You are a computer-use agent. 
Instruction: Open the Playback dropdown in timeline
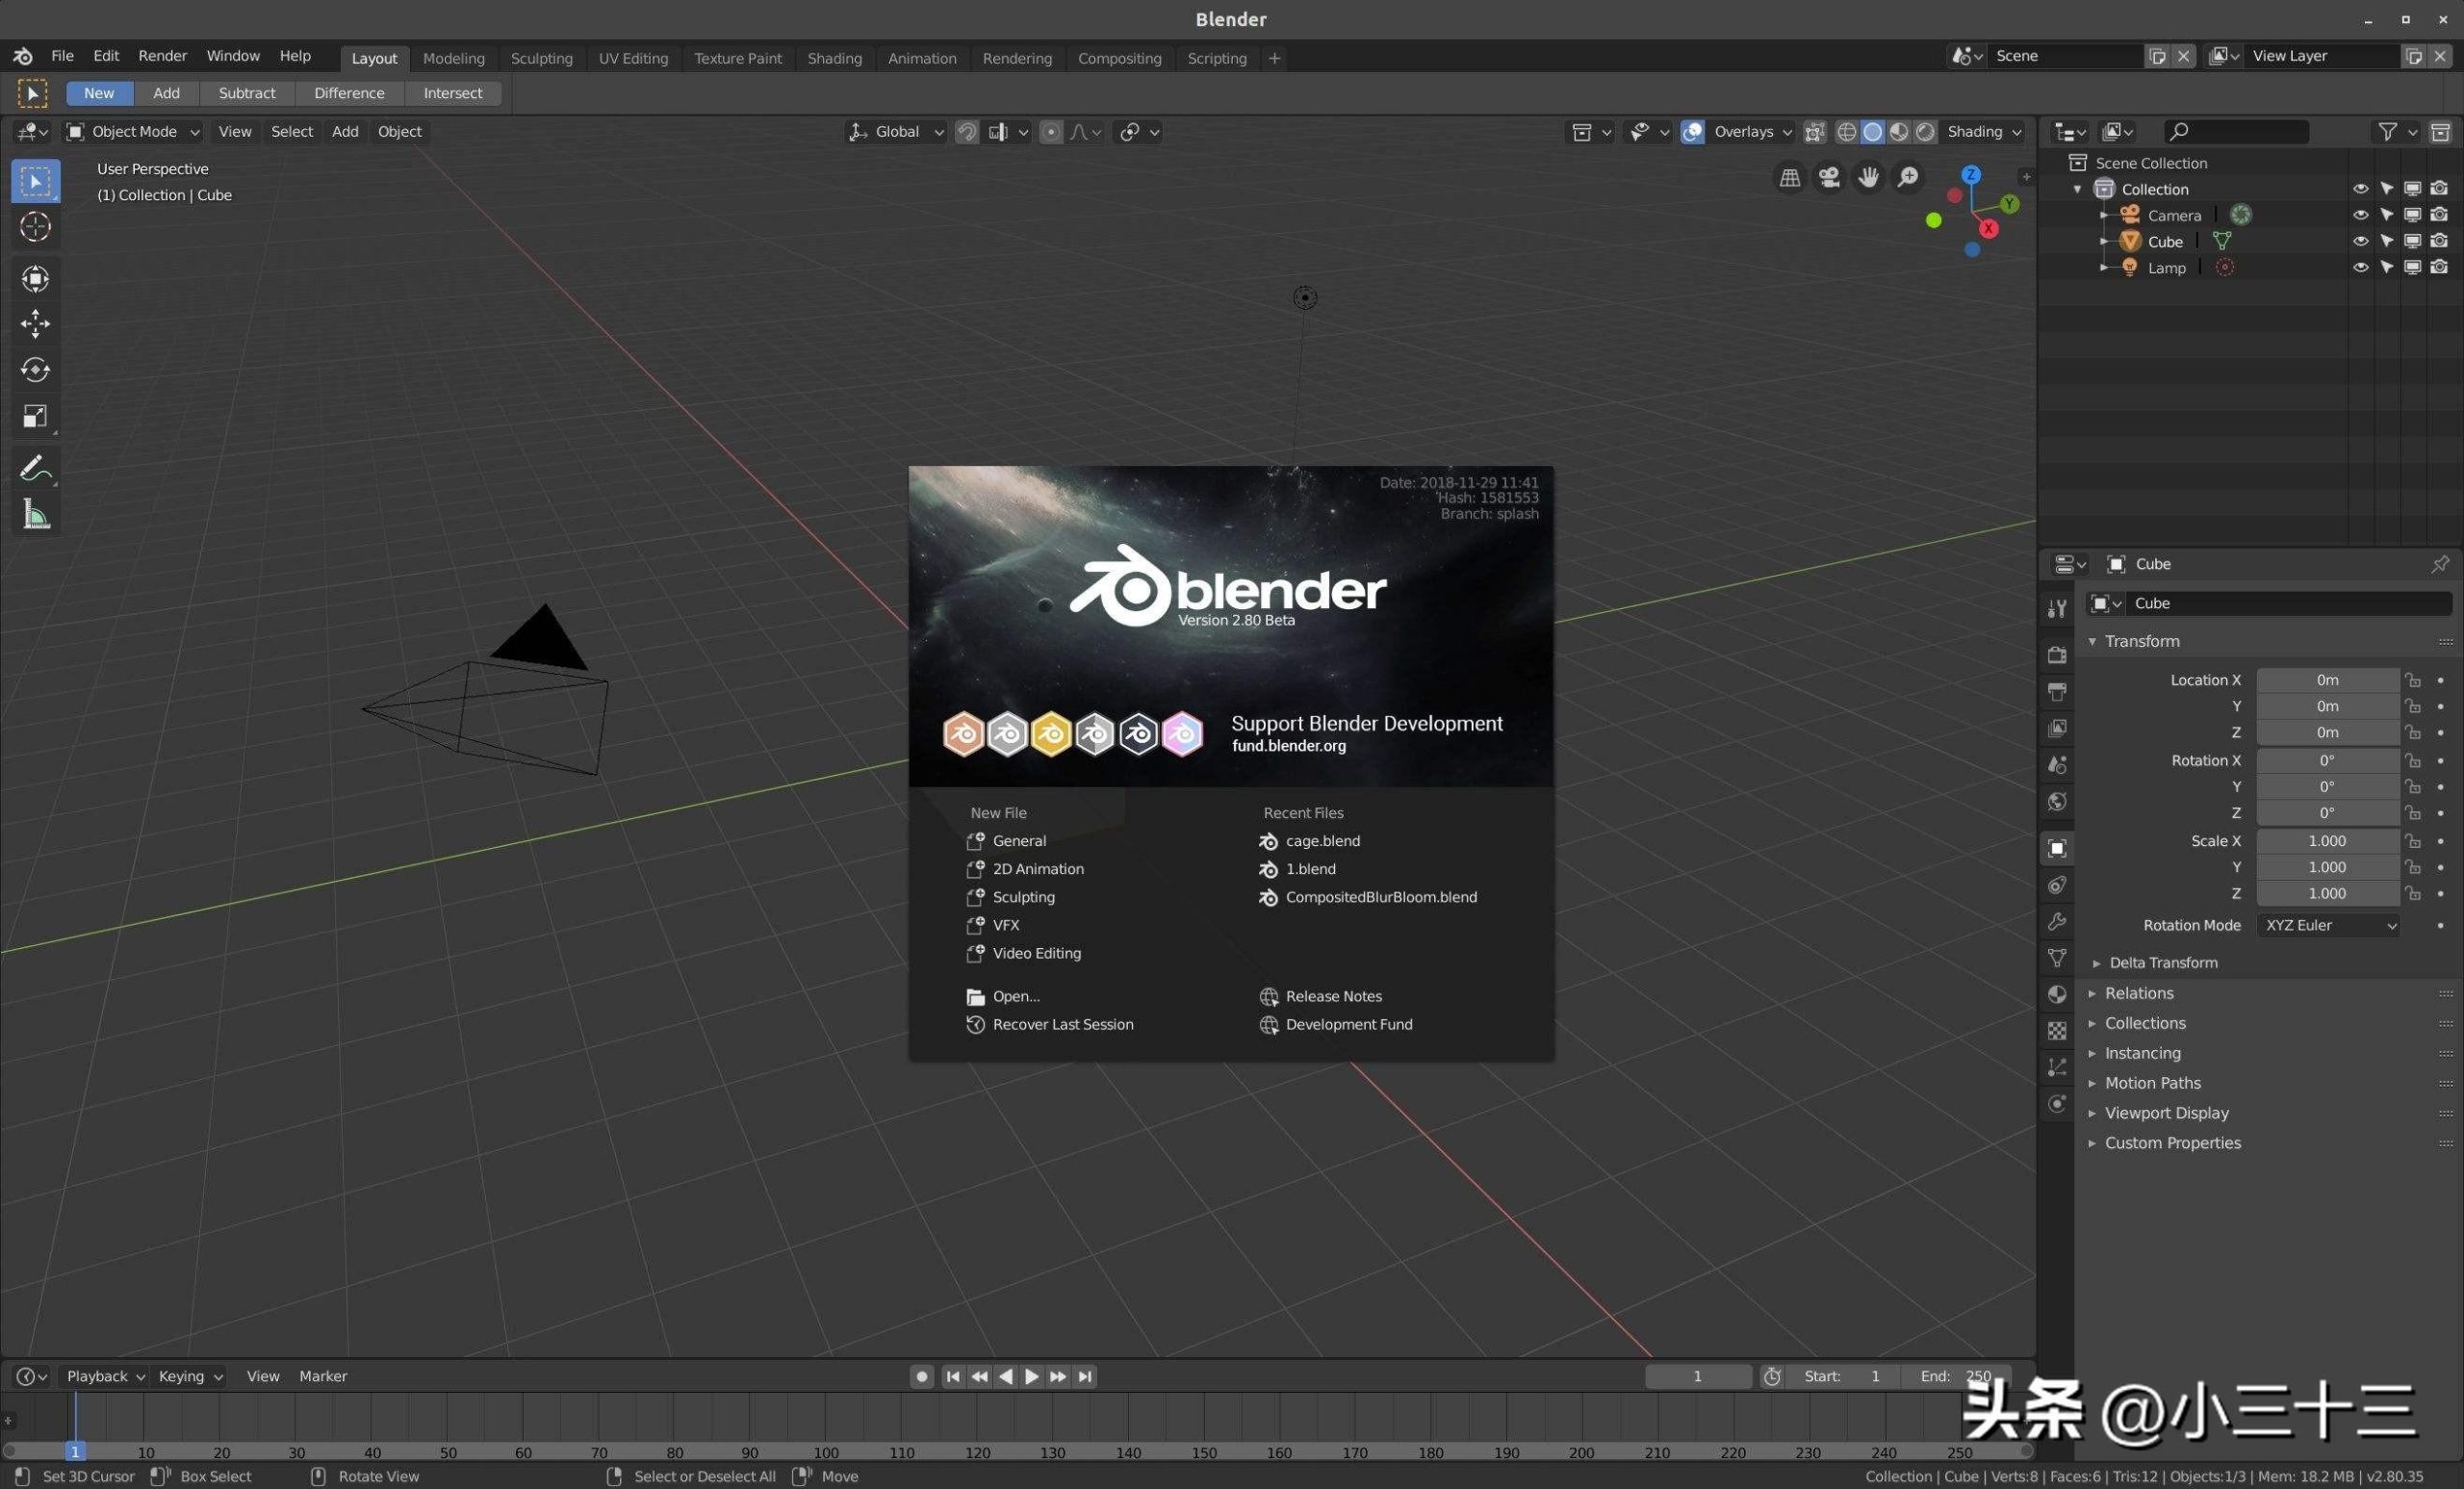103,1377
